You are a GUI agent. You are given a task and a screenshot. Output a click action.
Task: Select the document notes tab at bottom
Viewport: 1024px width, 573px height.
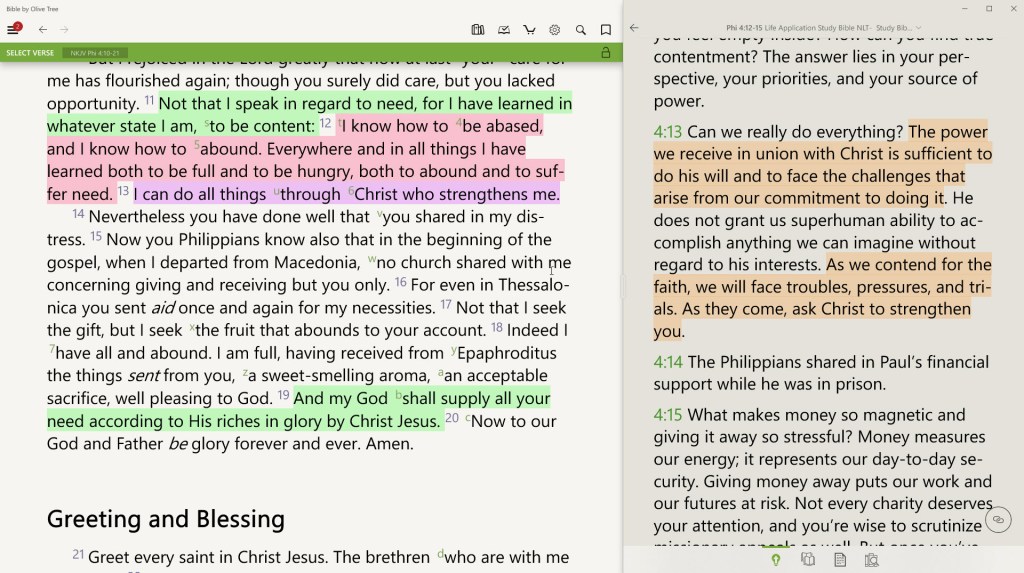click(x=840, y=560)
